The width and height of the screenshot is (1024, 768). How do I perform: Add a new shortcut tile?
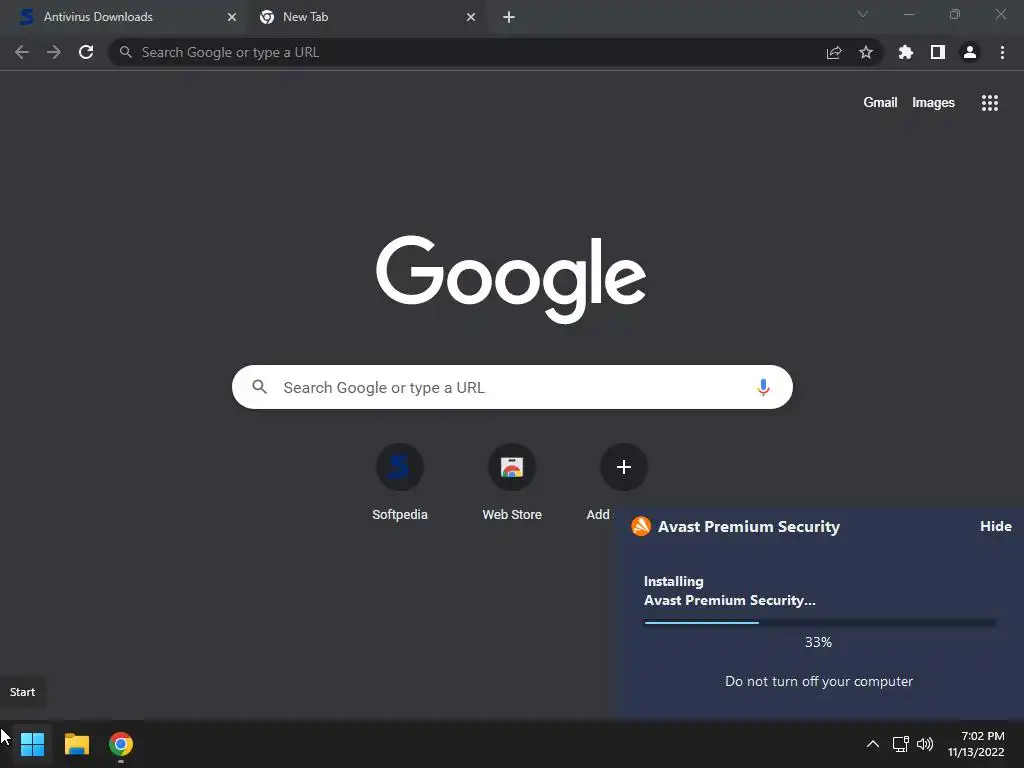(x=624, y=468)
